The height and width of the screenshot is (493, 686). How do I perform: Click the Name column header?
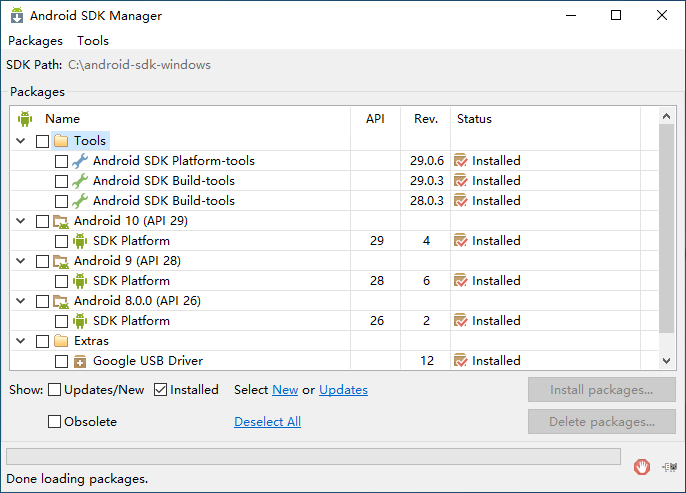(181, 119)
